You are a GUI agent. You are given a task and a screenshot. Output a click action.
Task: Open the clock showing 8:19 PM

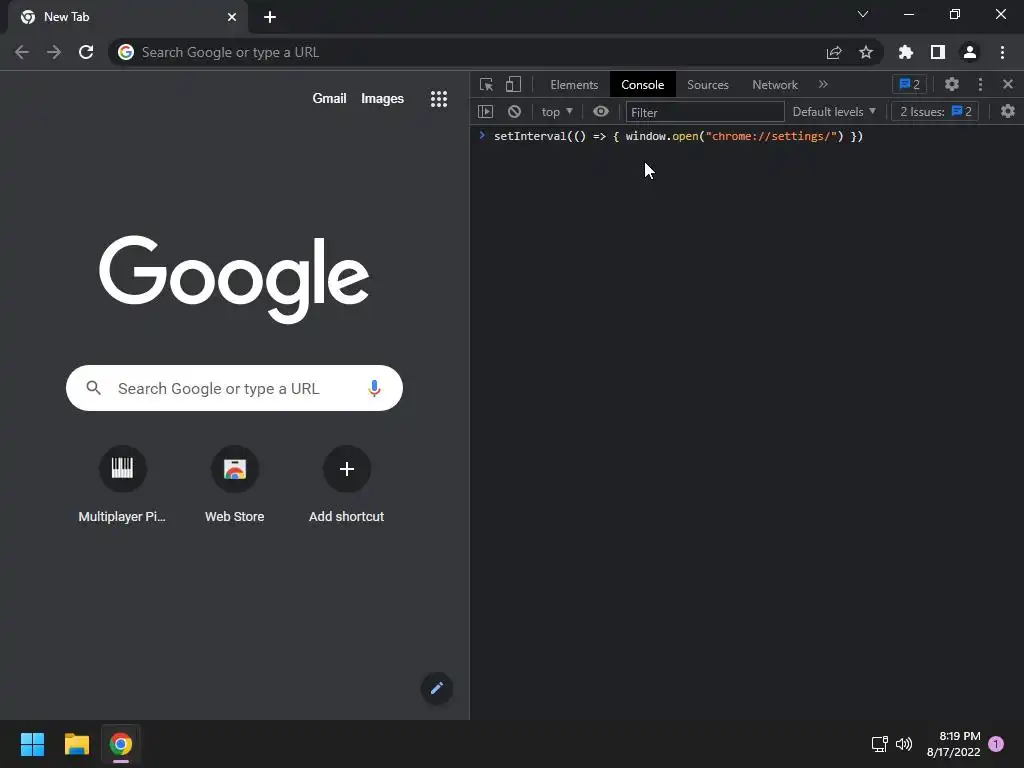tap(953, 744)
